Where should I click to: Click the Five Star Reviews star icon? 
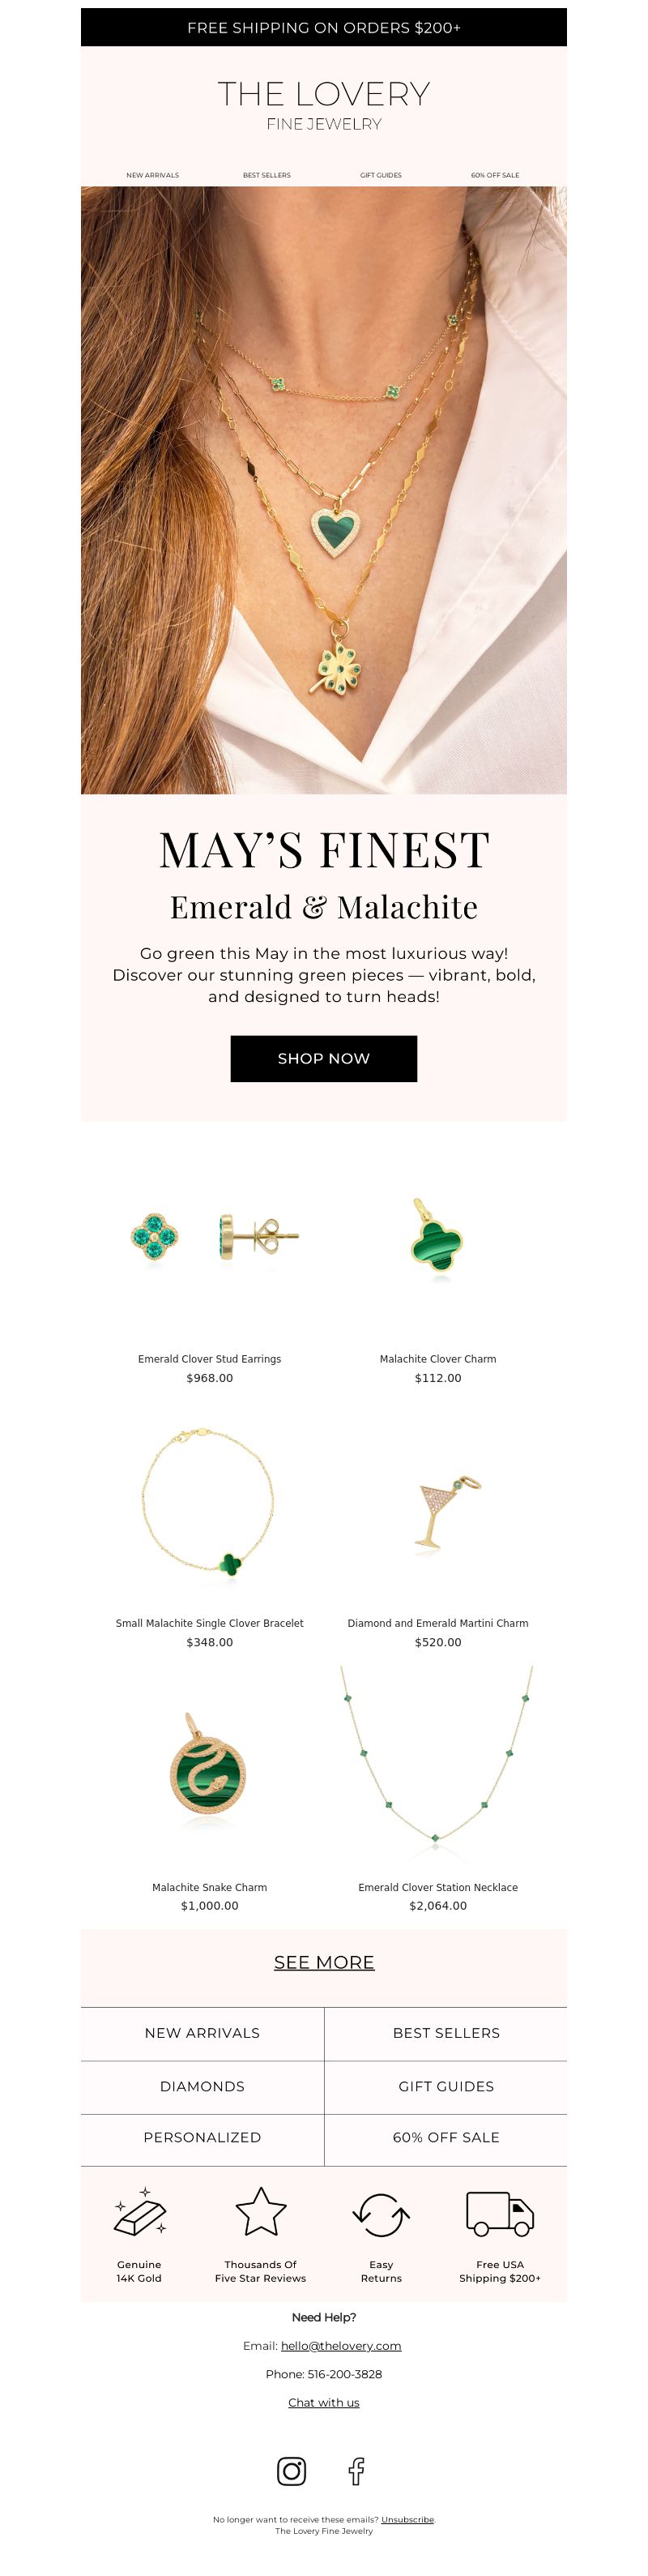point(261,2212)
